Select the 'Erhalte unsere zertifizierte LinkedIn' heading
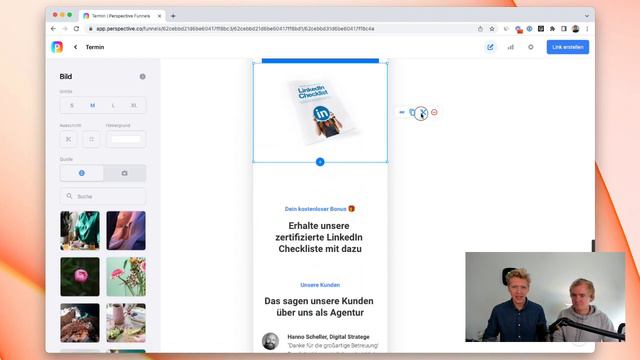The height and width of the screenshot is (360, 640). 320,237
